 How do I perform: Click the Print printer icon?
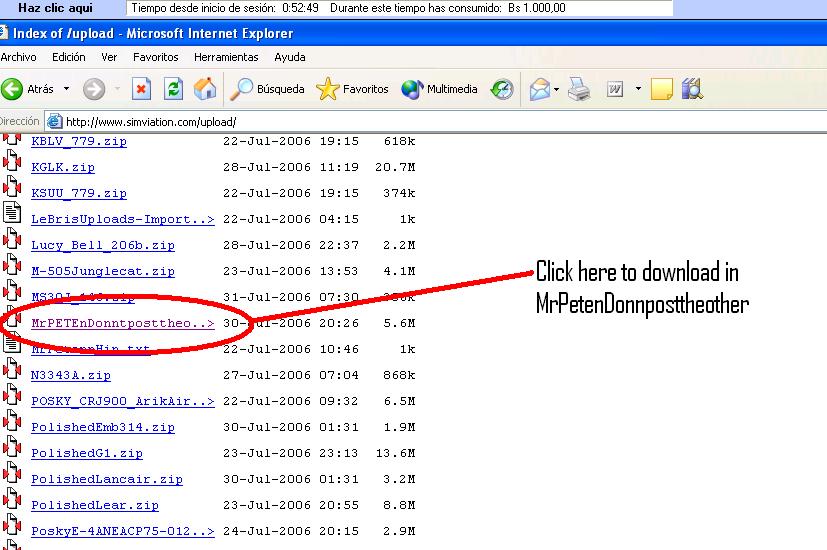click(x=580, y=89)
